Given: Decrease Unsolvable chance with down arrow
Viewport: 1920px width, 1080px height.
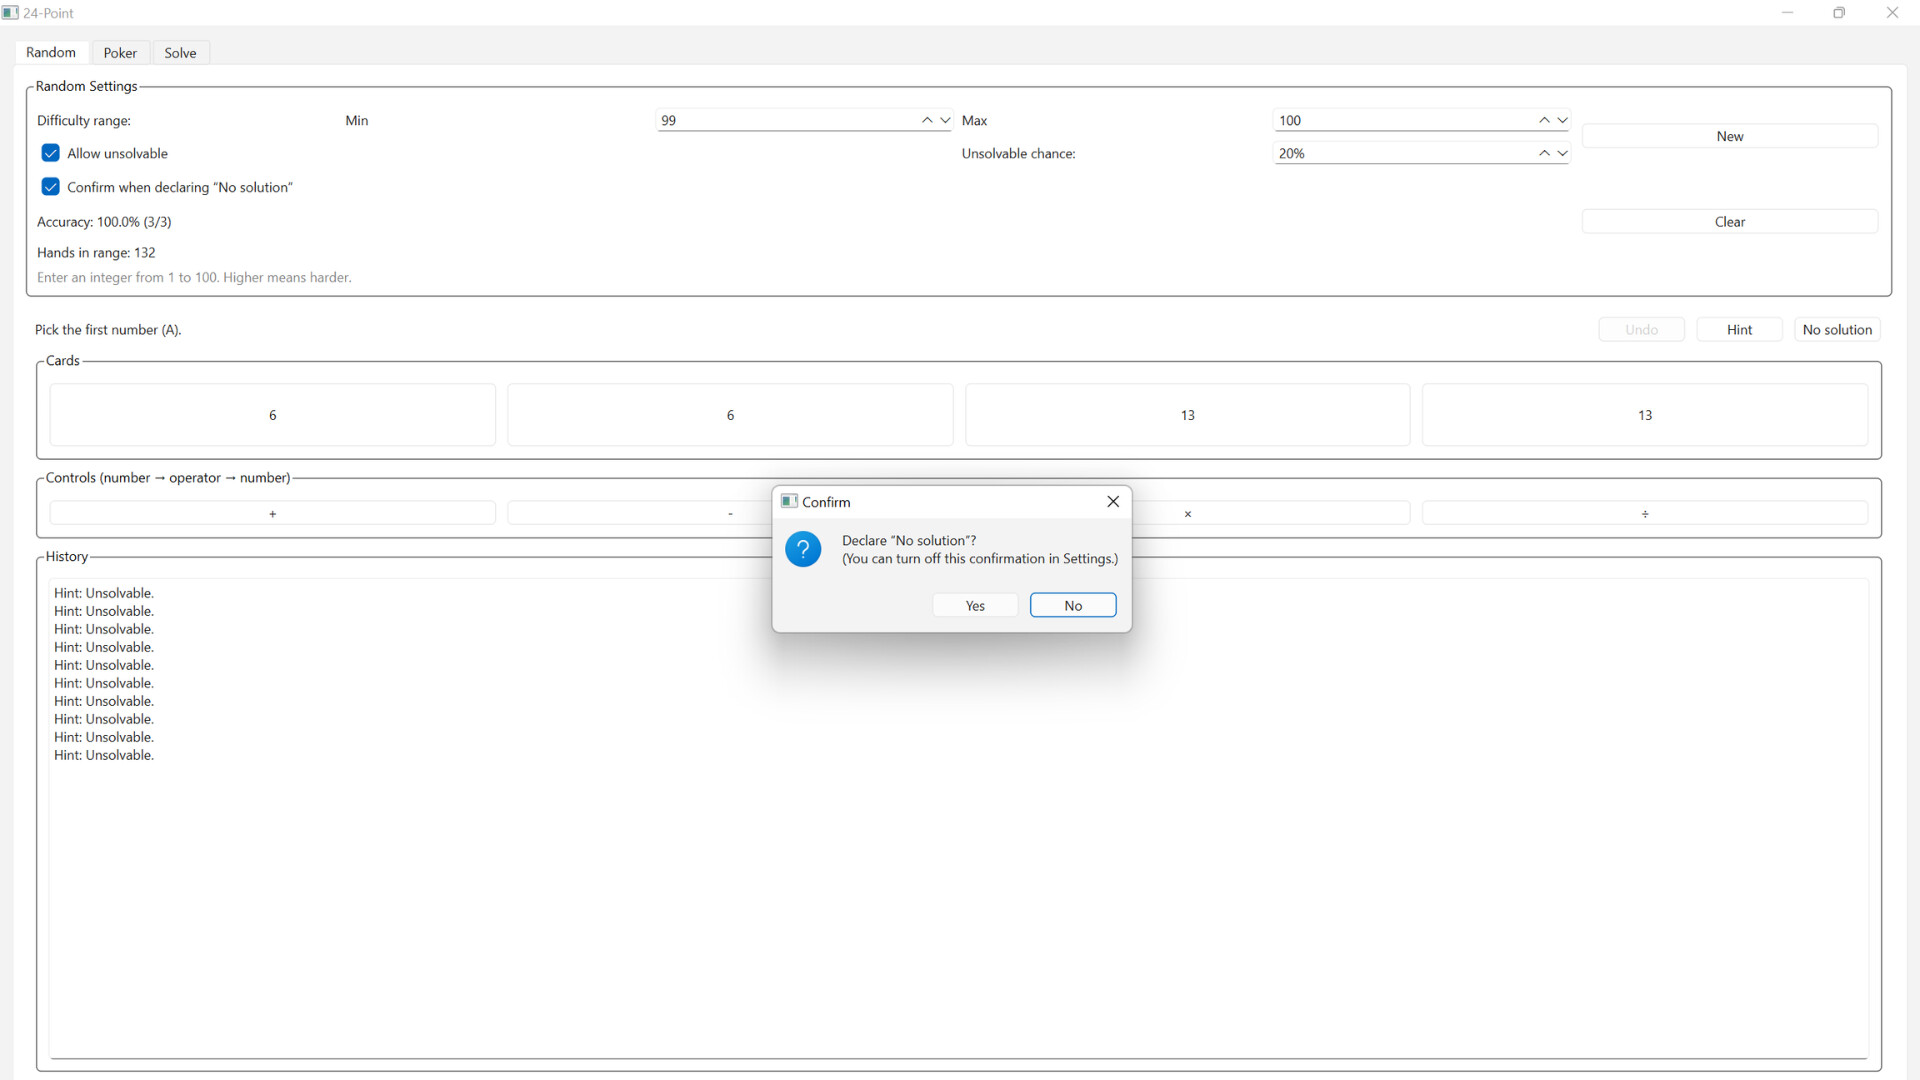Looking at the screenshot, I should click(1562, 153).
